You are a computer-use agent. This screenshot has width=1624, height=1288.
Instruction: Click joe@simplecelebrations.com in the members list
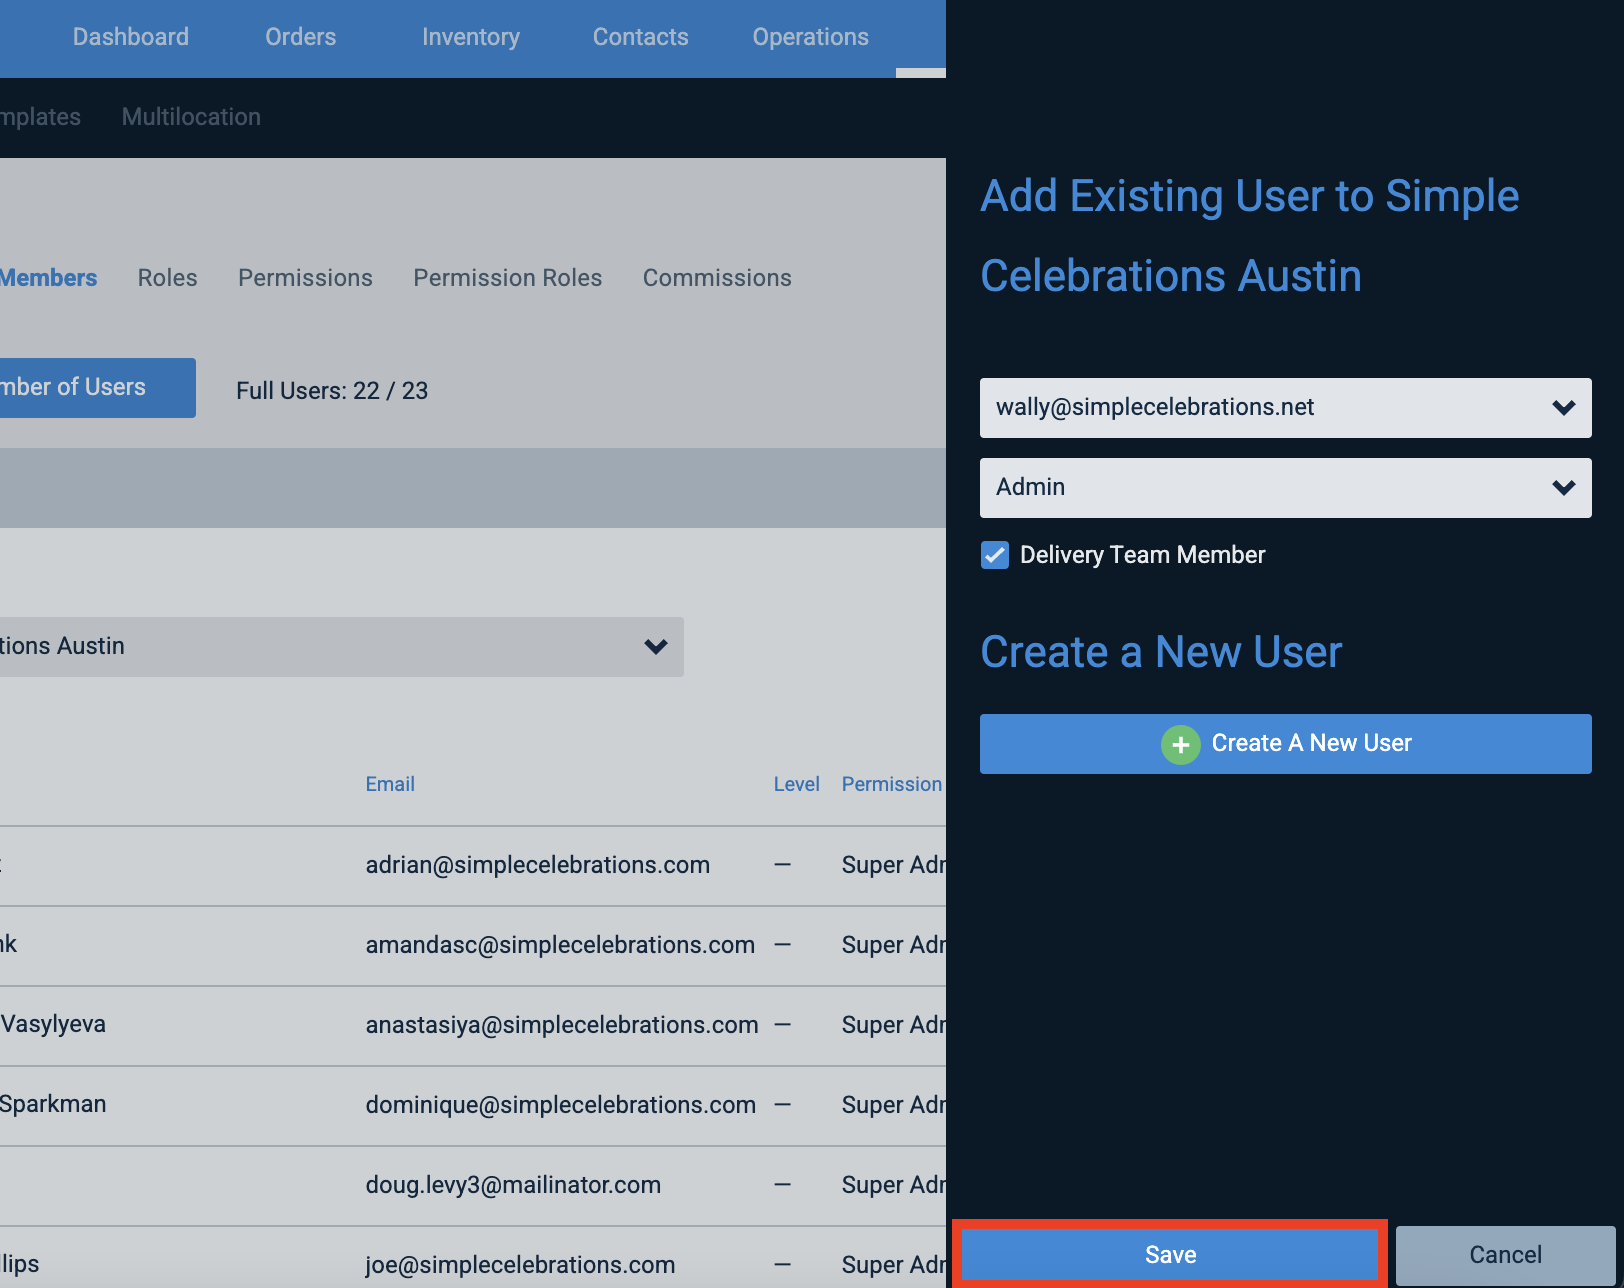point(520,1265)
